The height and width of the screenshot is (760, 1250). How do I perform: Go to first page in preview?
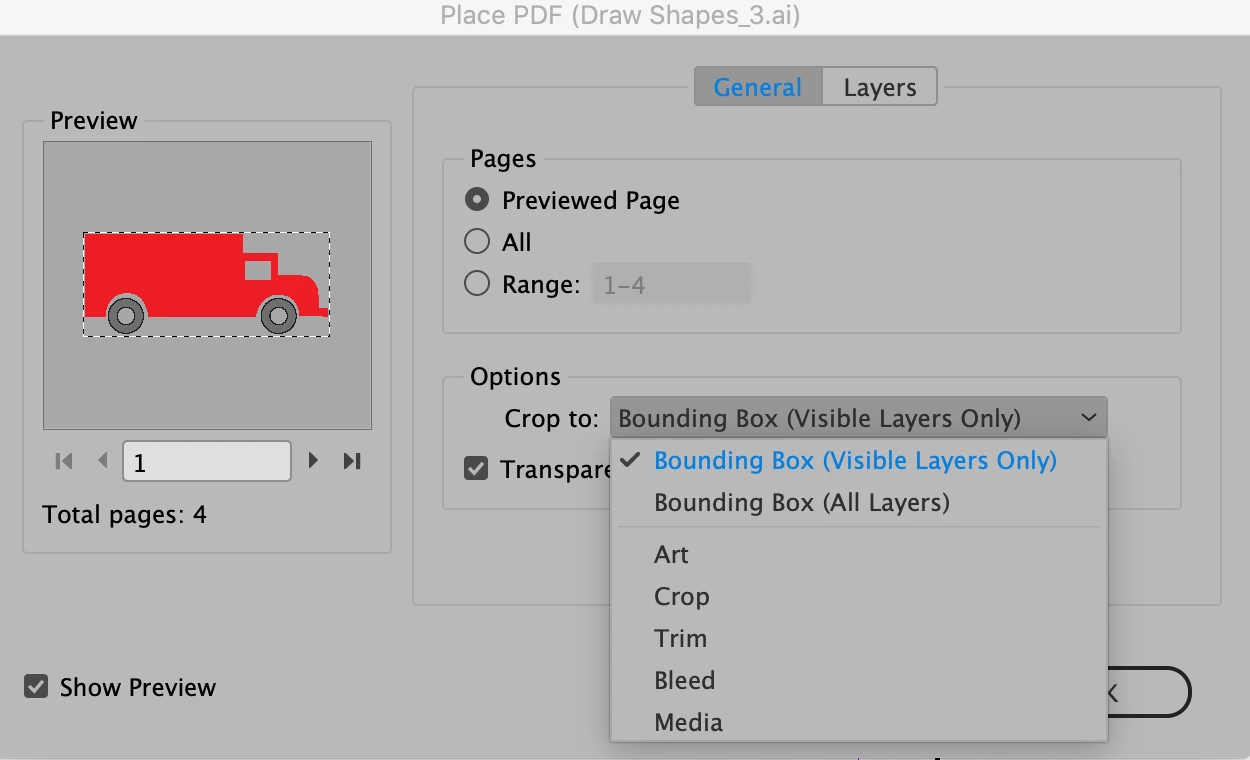[64, 461]
